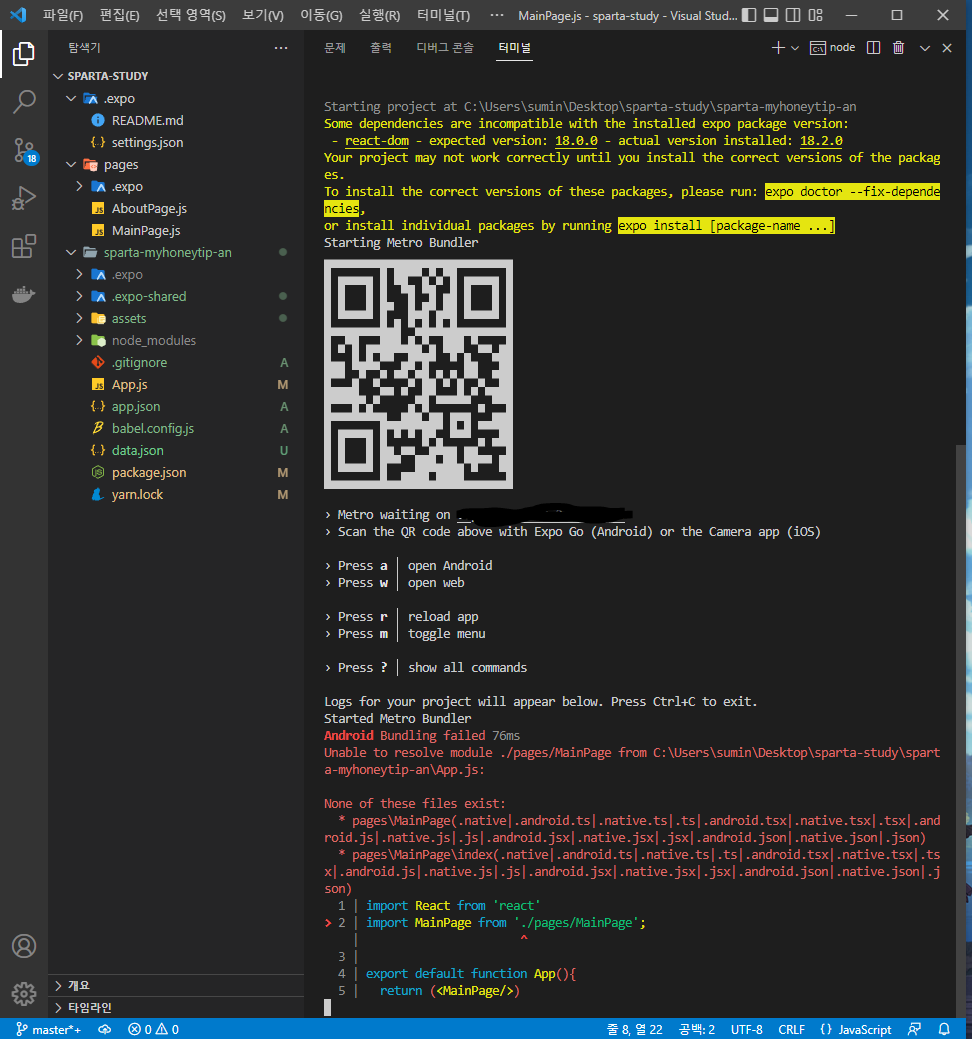
Task: Expand the 개요 outline section
Action: pyautogui.click(x=176, y=985)
